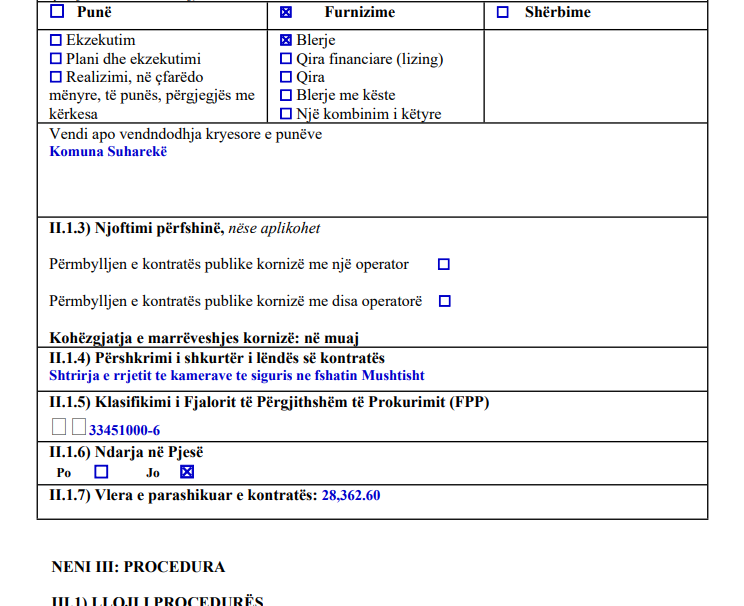
Task: Enable the Blerje me këste checkbox
Action: [x=286, y=95]
